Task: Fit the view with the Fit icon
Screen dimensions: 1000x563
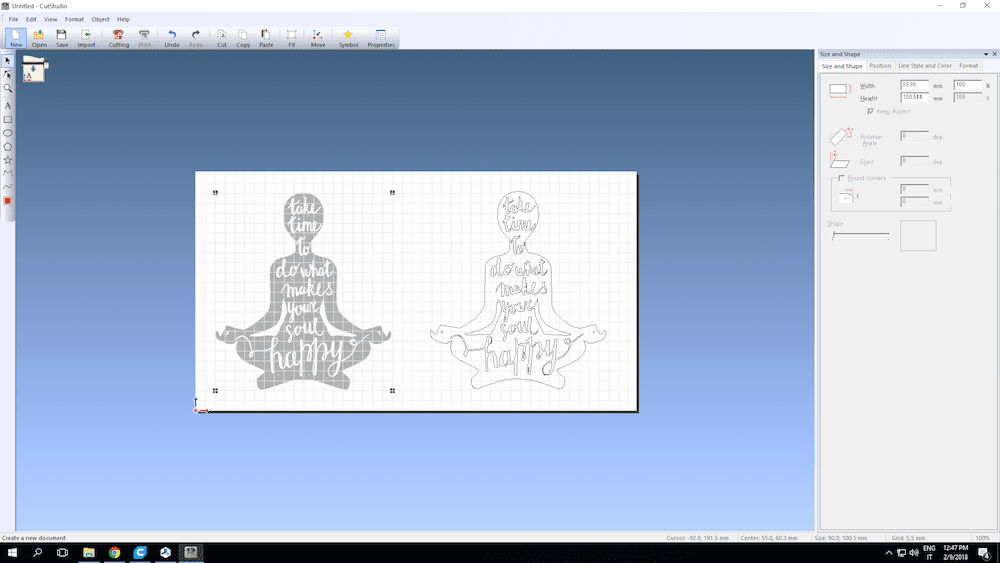Action: coord(291,38)
